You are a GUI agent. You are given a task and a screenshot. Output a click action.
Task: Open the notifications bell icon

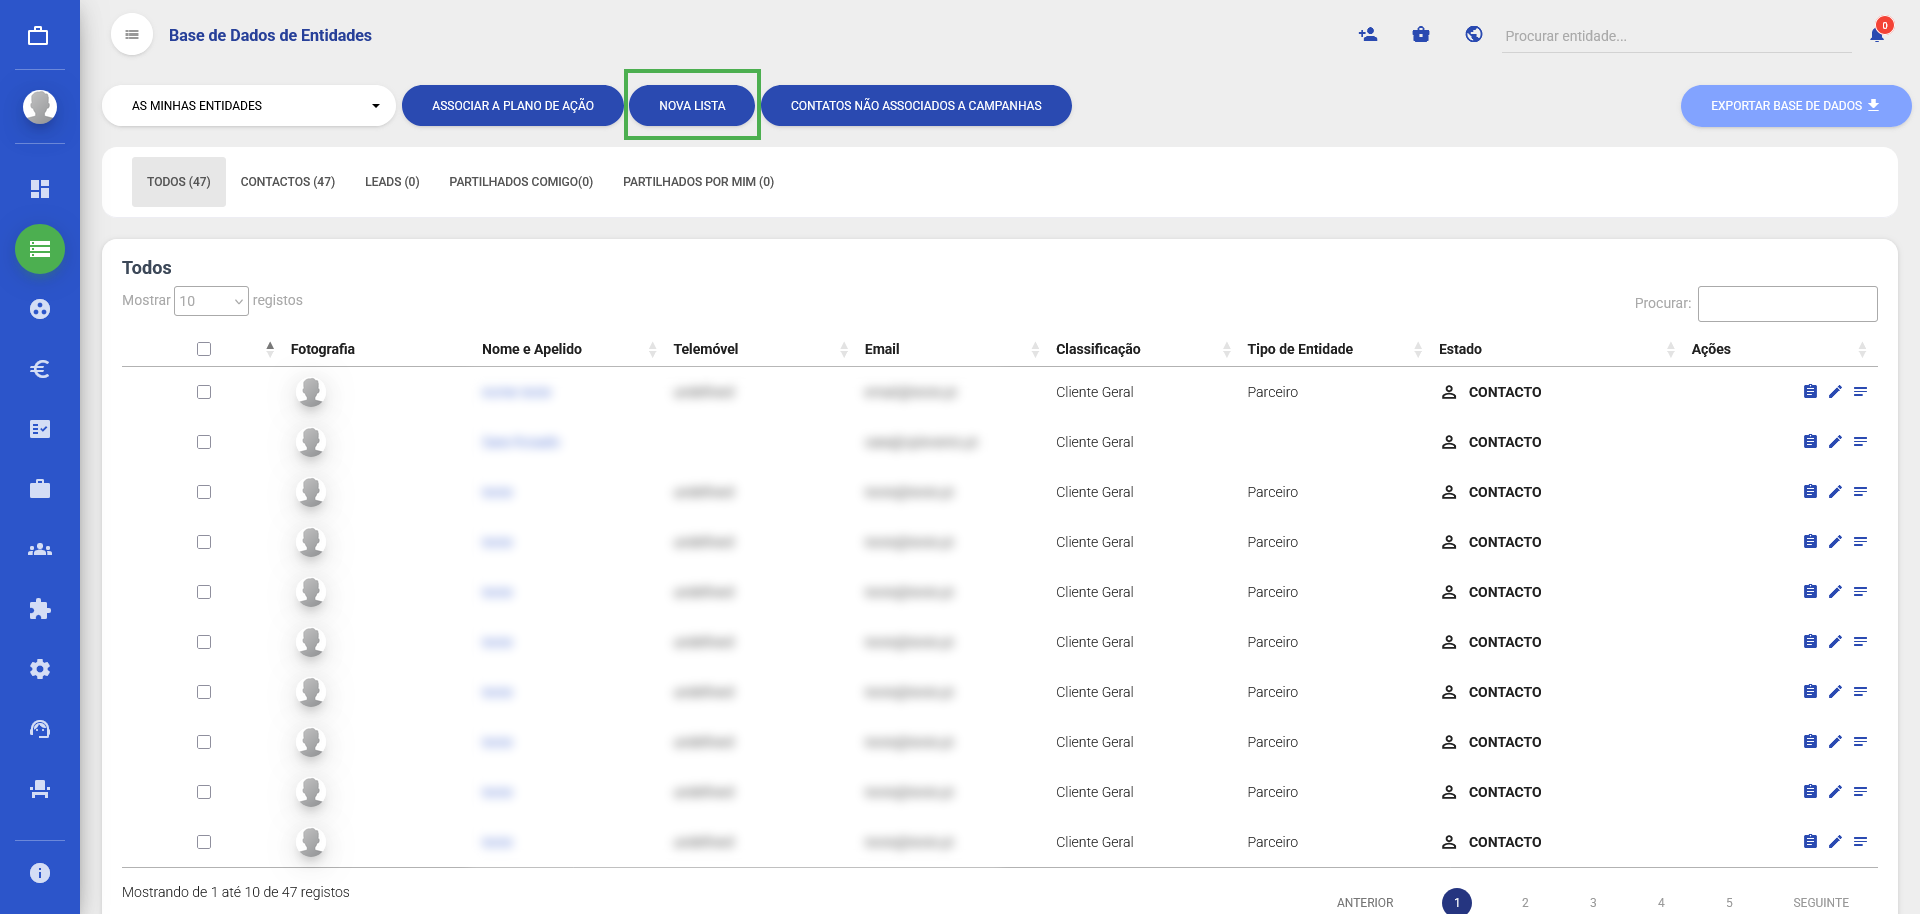[x=1877, y=35]
